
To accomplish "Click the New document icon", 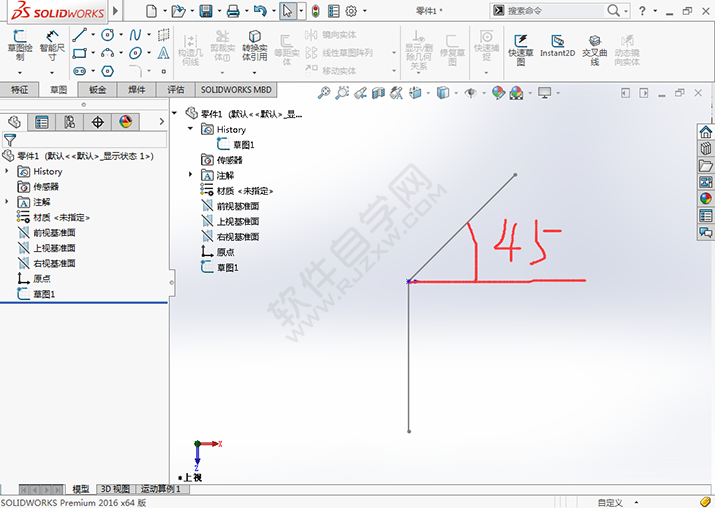I will (x=151, y=11).
